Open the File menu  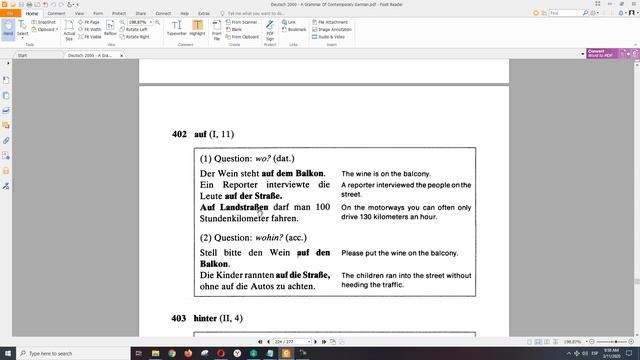pyautogui.click(x=10, y=13)
